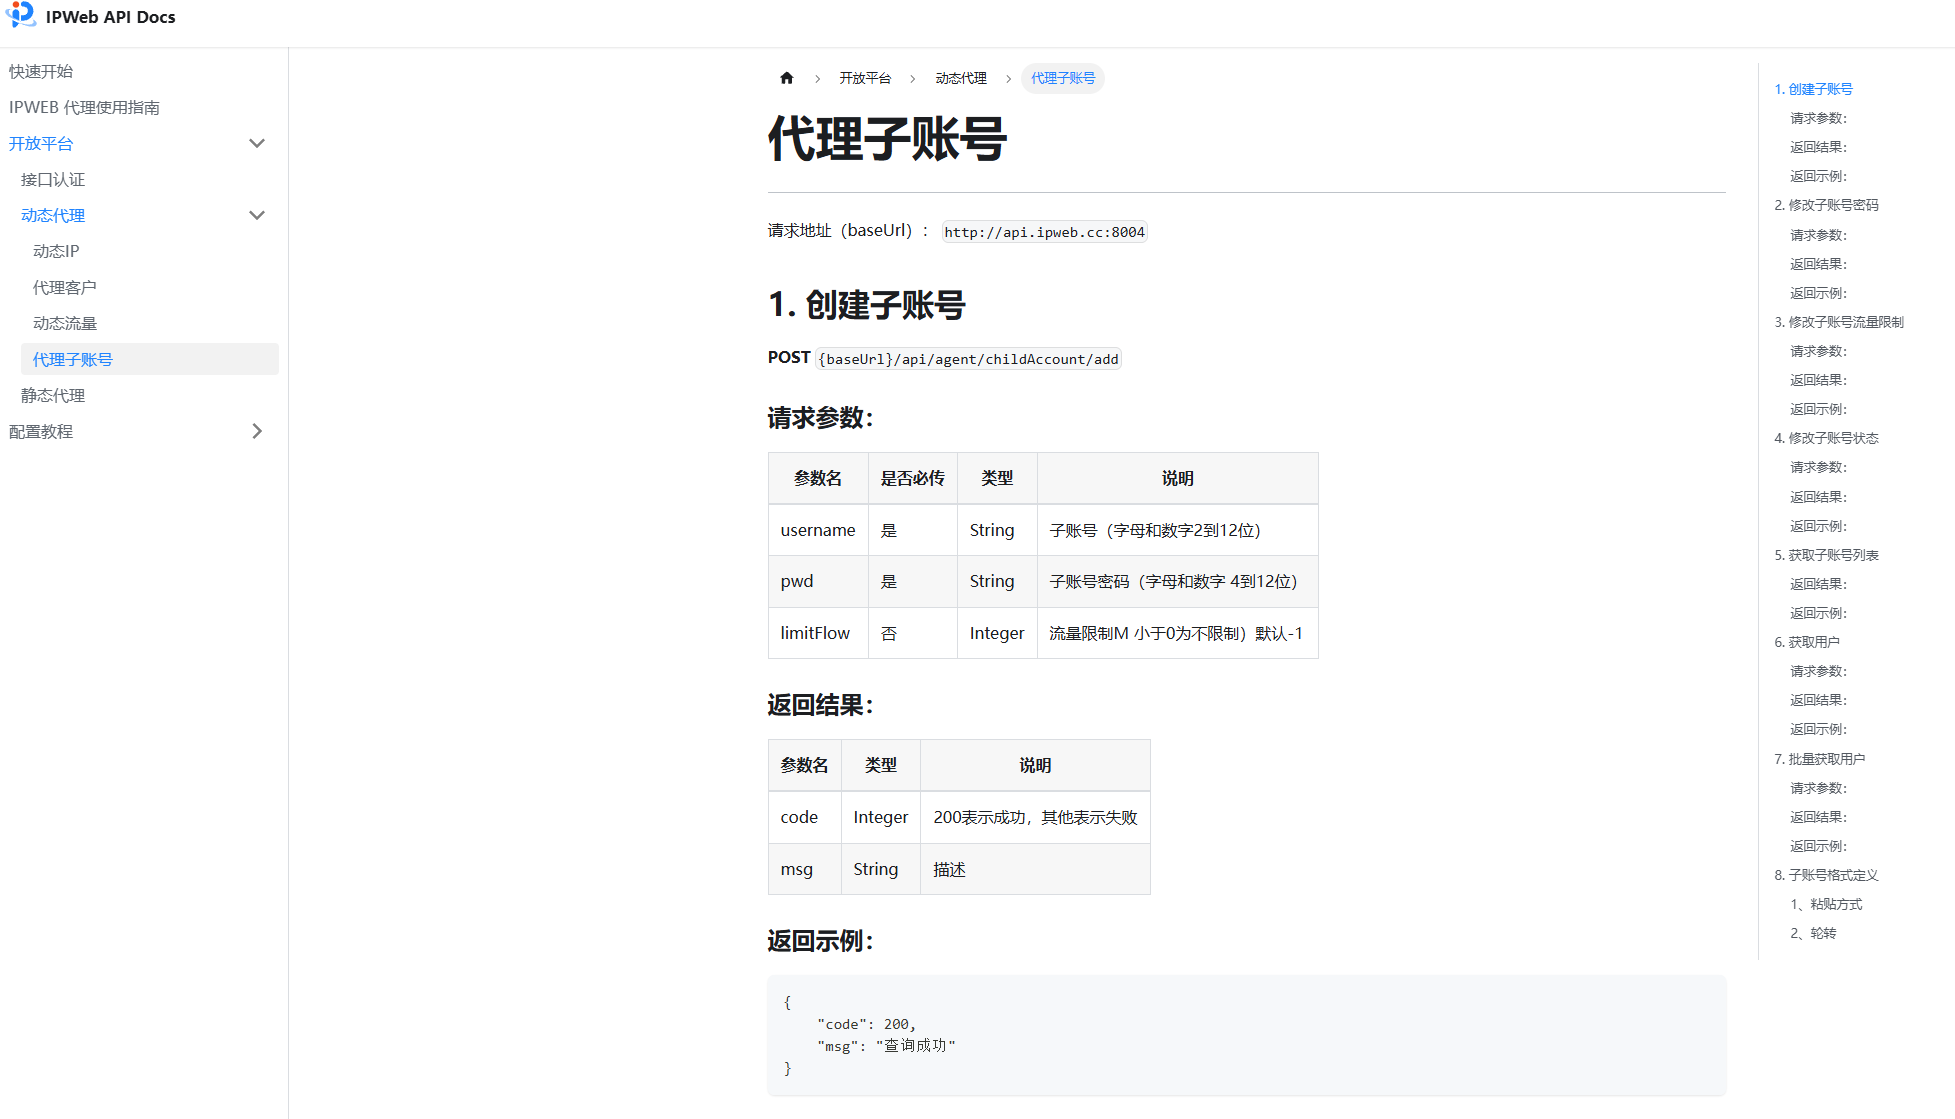Click the base URL http://api.ipweb.cc:8004 code
The image size is (1955, 1119).
click(x=1045, y=232)
